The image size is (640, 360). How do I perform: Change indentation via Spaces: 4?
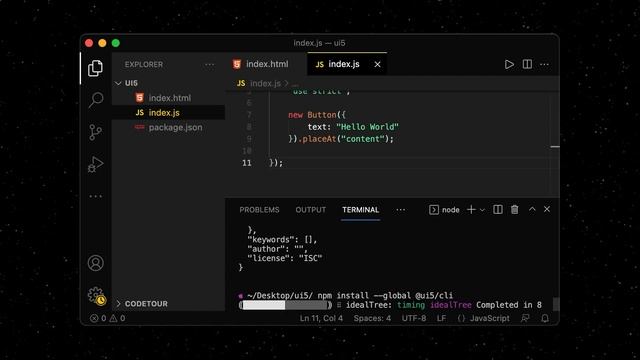point(372,318)
